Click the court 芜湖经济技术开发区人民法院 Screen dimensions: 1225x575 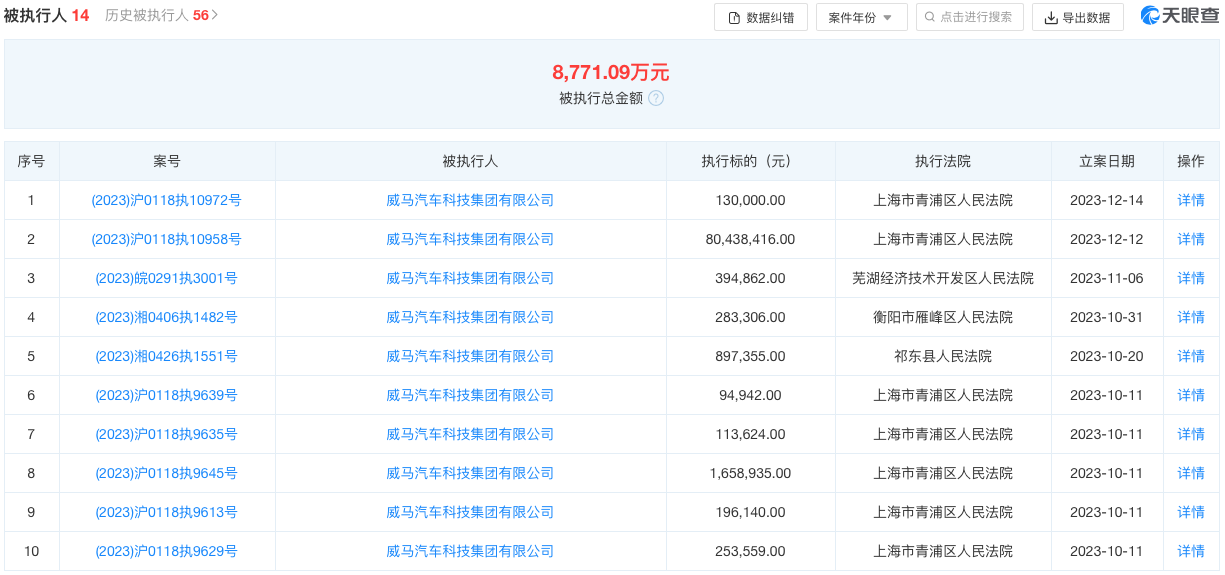[943, 278]
